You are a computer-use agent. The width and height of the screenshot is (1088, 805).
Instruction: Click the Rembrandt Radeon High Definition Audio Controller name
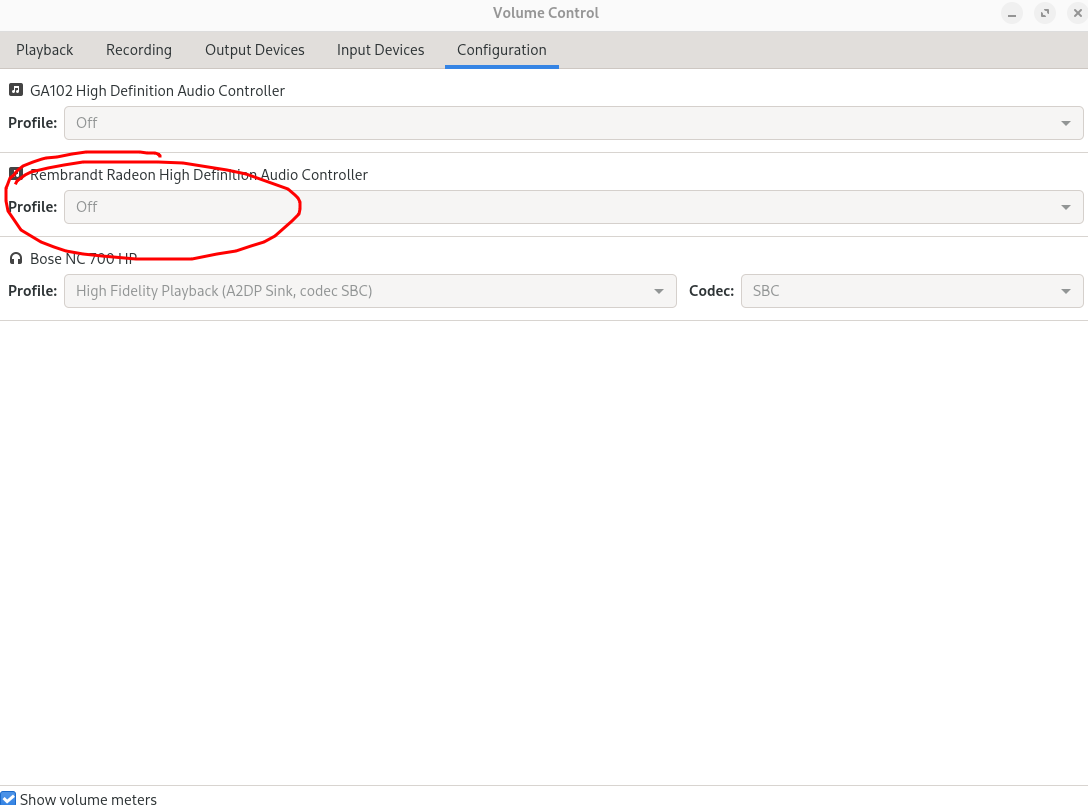[200, 175]
